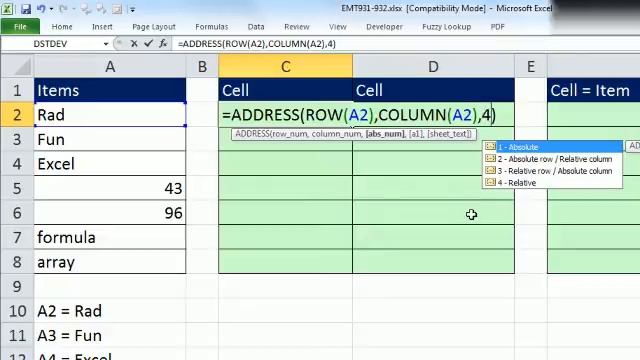The height and width of the screenshot is (360, 640).
Task: Open the PDF ribbon tab
Action: (497, 27)
